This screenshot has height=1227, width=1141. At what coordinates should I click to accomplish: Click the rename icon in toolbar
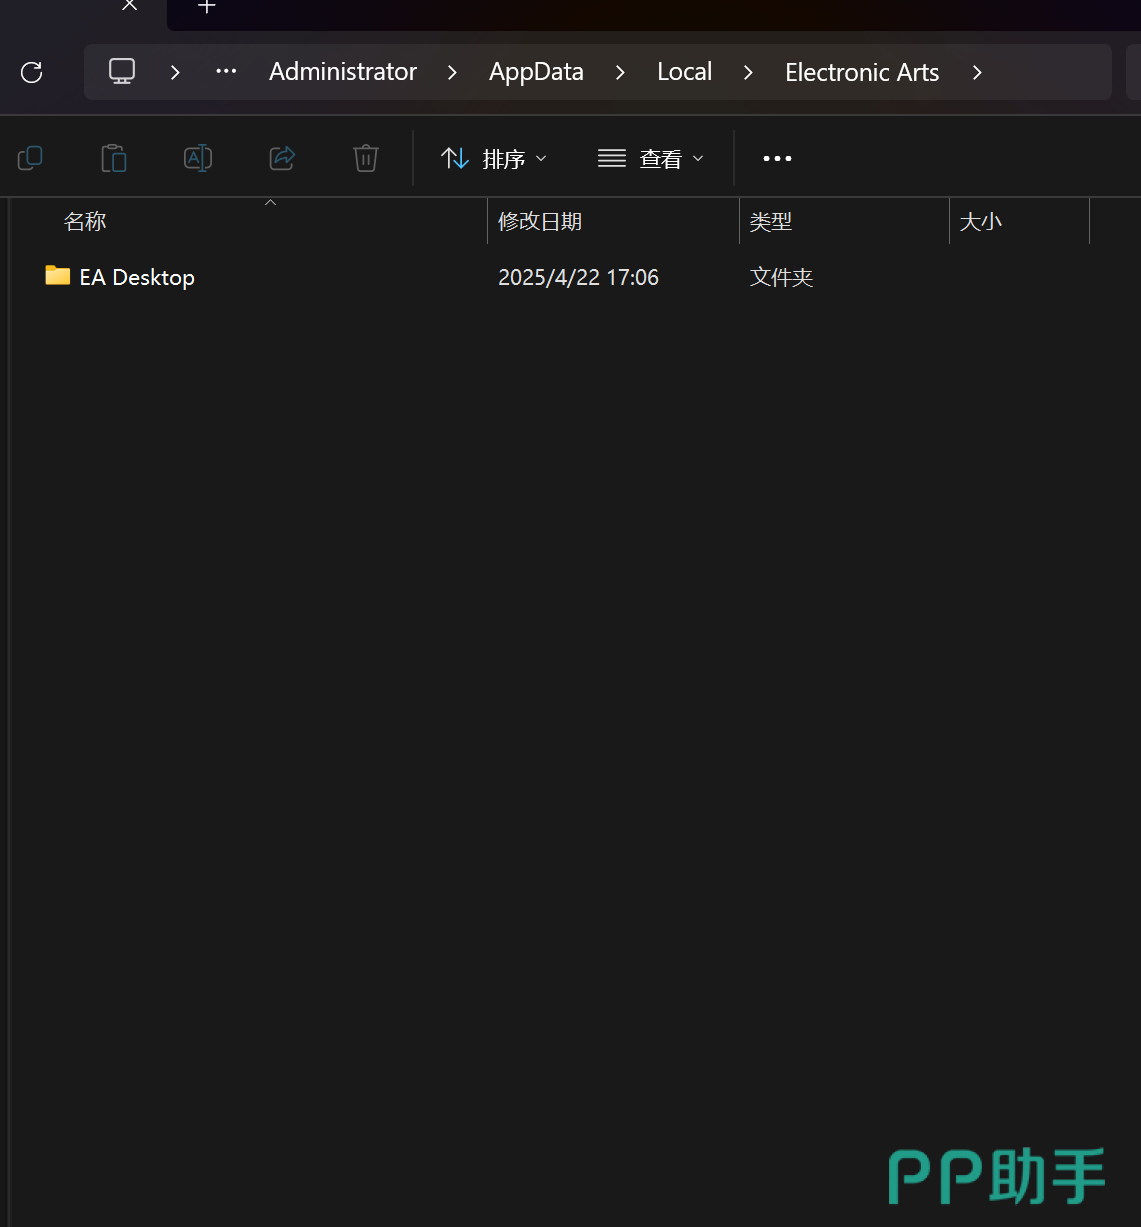pos(198,158)
